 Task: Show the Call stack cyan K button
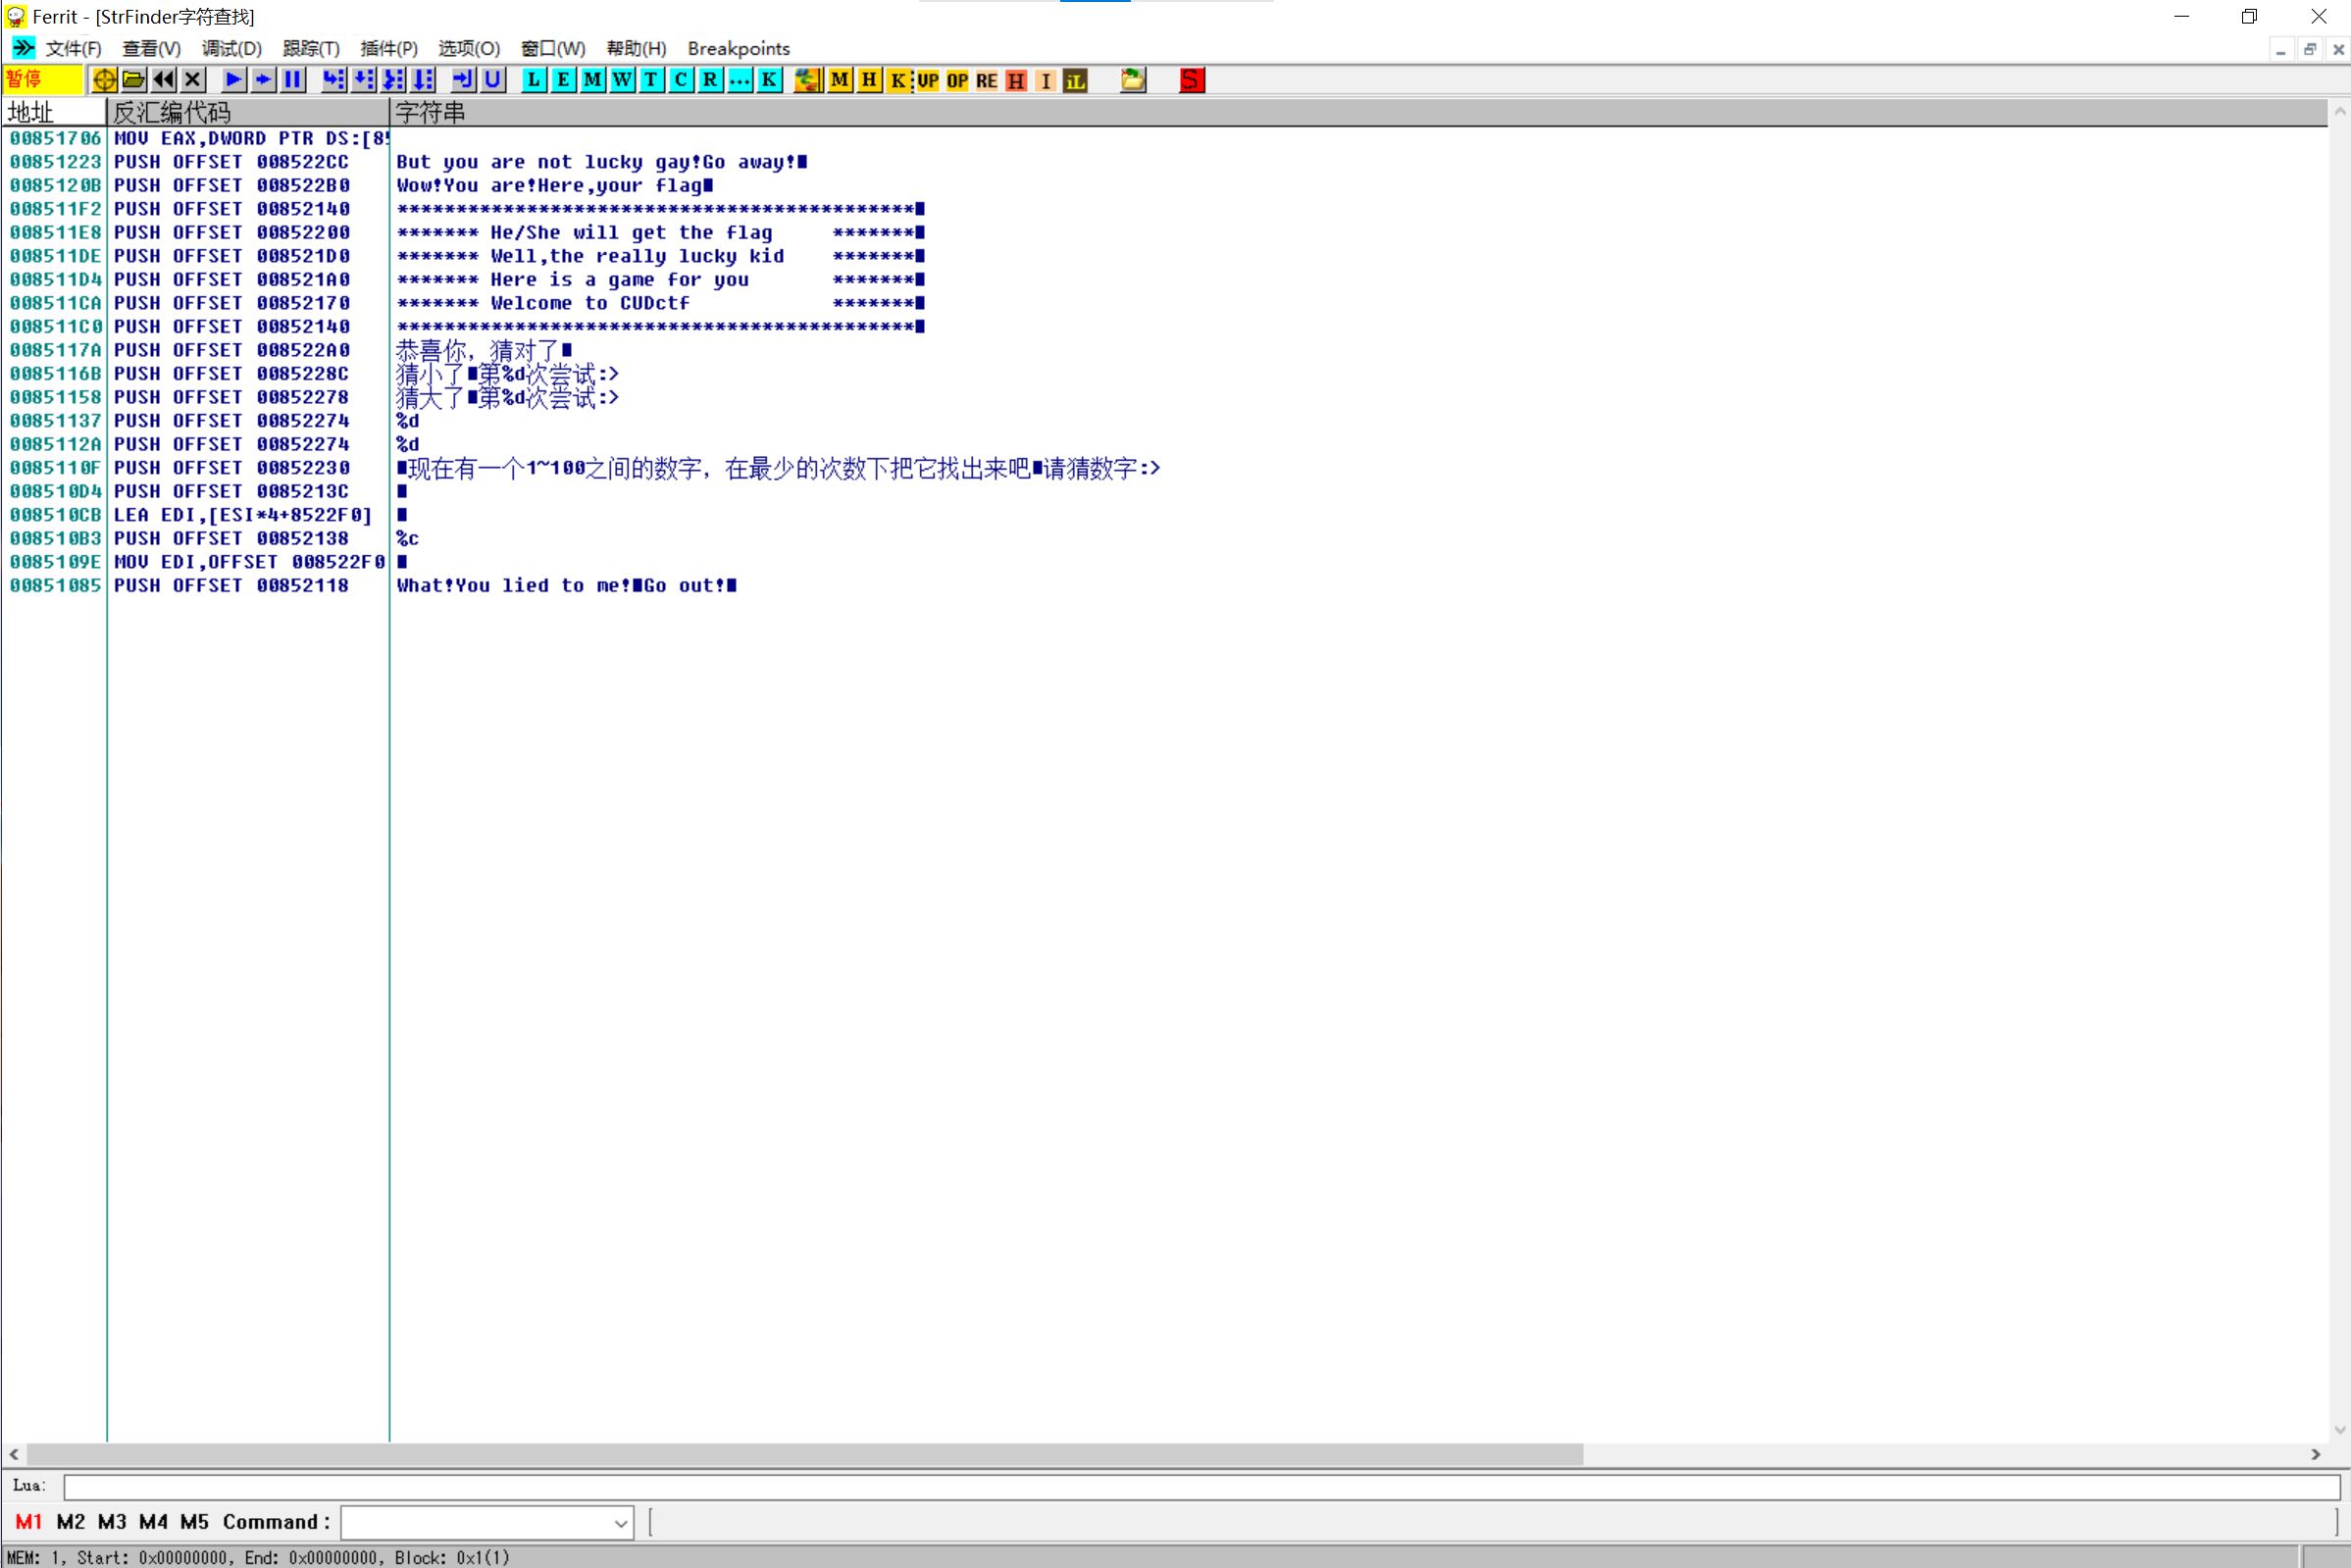click(769, 80)
